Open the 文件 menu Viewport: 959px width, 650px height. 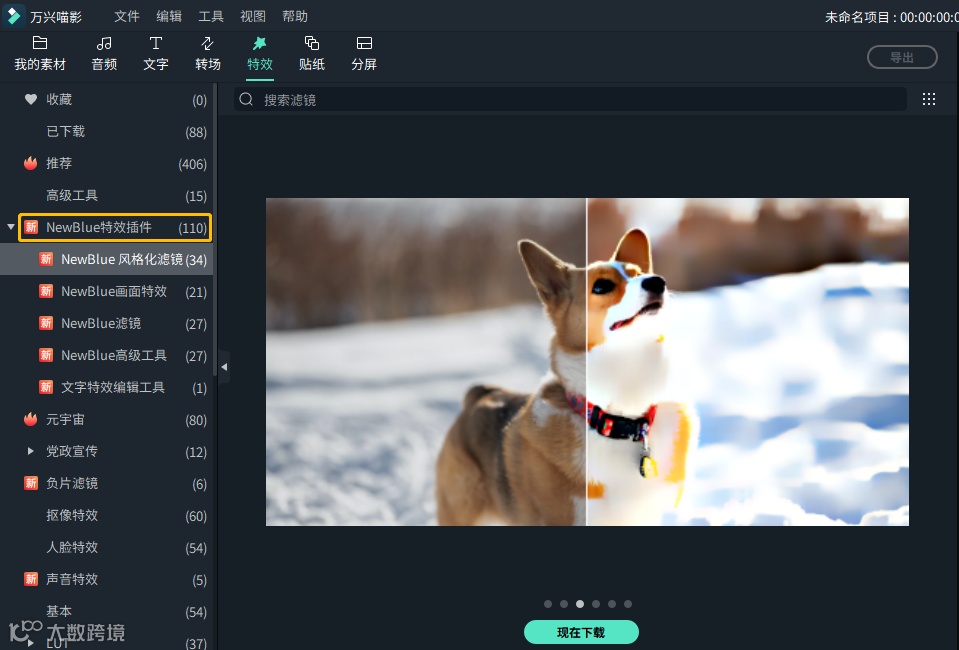point(127,17)
